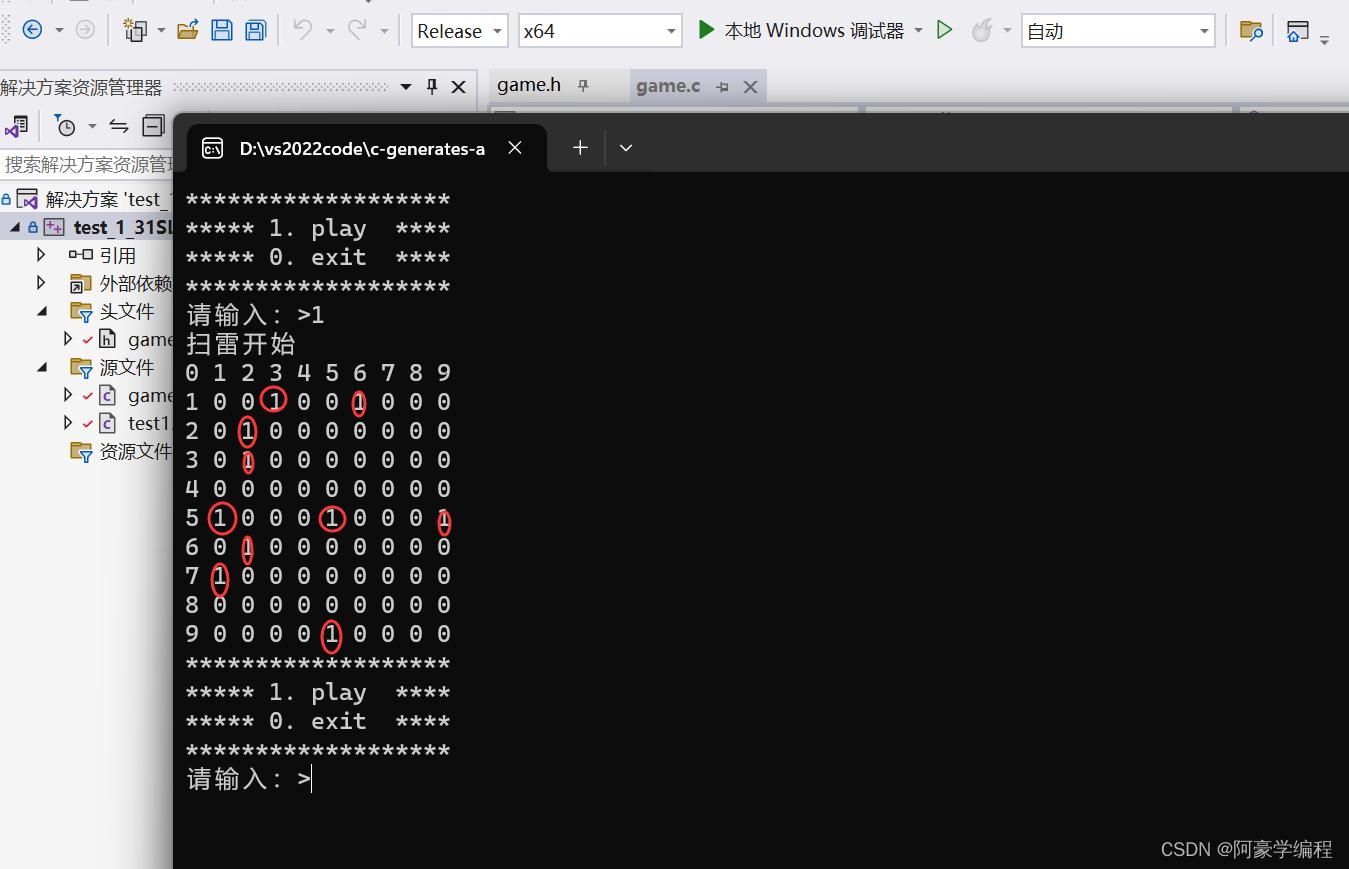
Task: Select the 头文件 folder in tree
Action: point(126,311)
